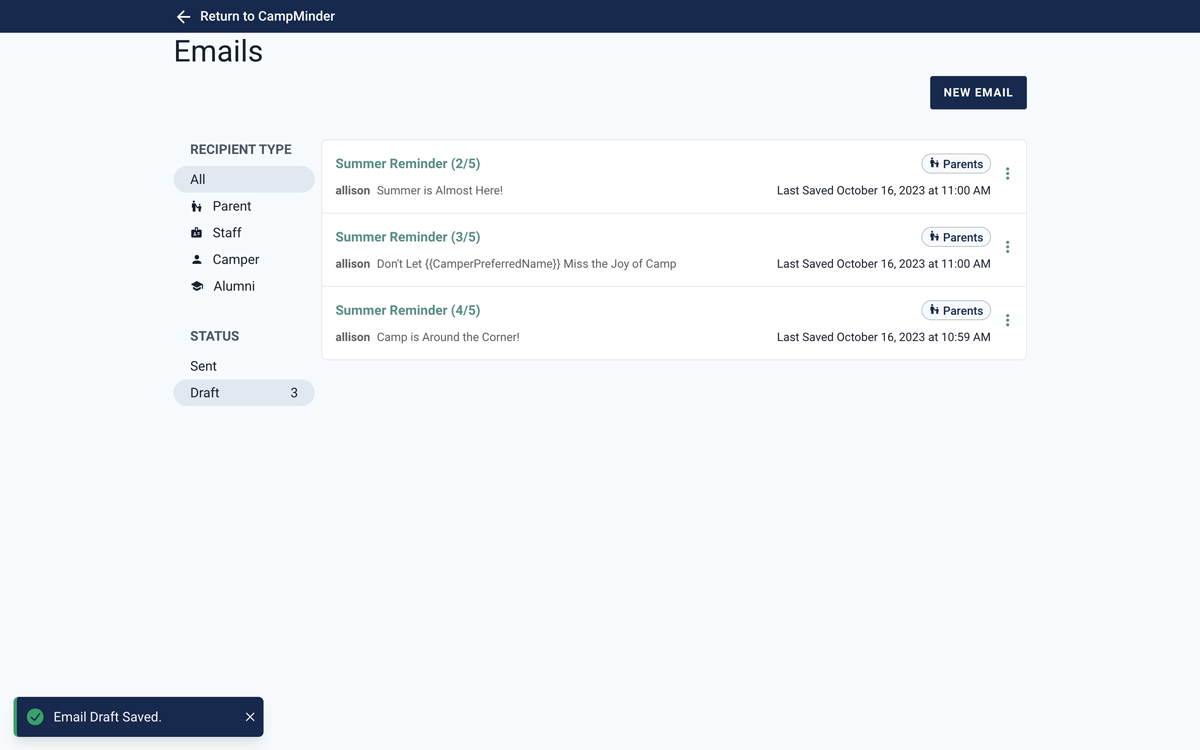Click the back arrow icon in header

pos(183,17)
